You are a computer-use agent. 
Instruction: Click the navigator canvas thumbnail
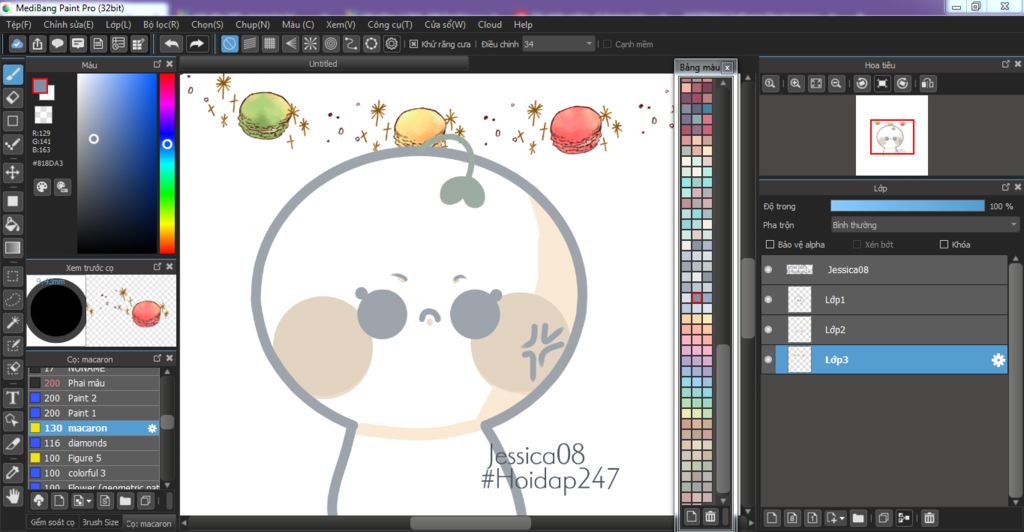tap(891, 136)
